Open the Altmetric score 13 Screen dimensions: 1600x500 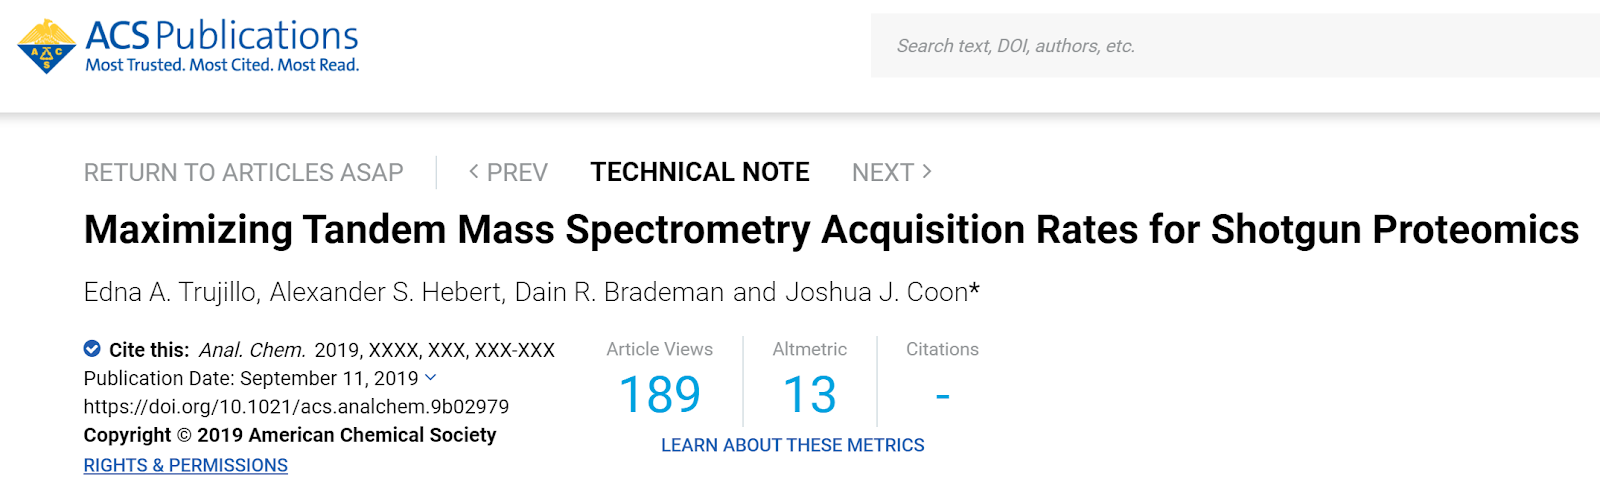click(x=809, y=394)
